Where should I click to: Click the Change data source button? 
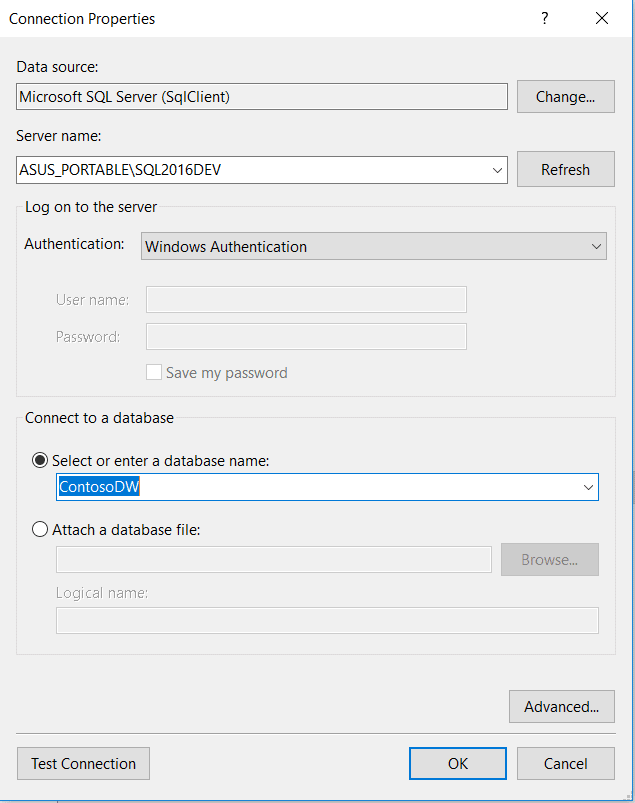click(x=565, y=97)
